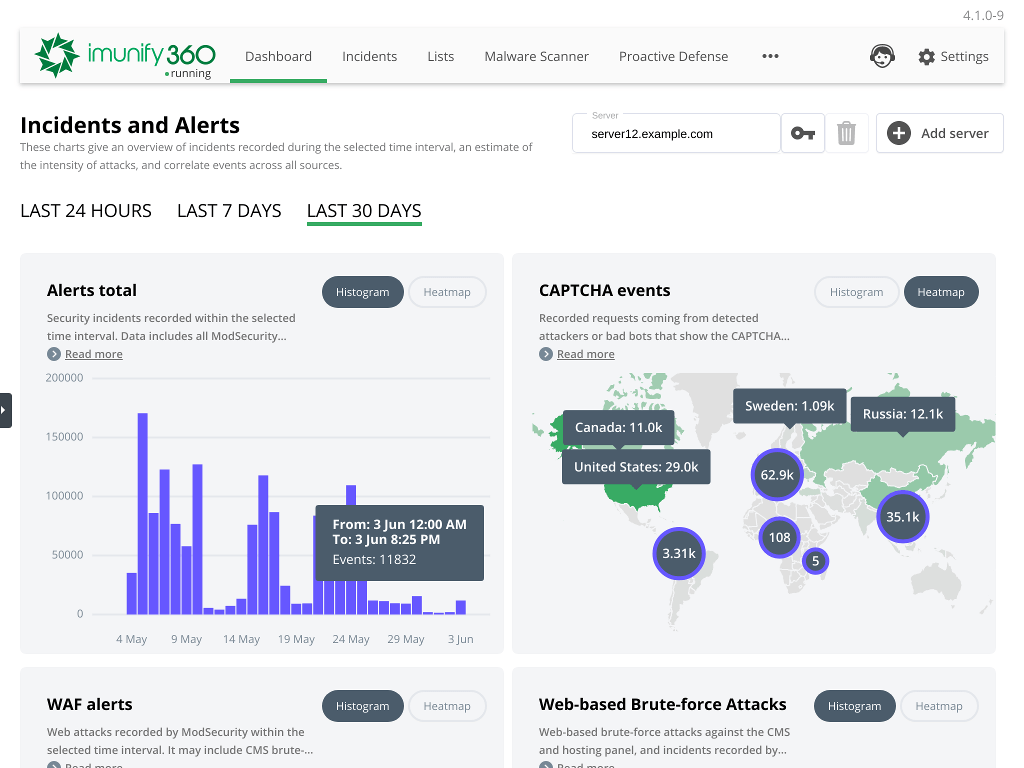The width and height of the screenshot is (1024, 768).
Task: Enable Heatmap for Web-based Brute-force Attacks
Action: pos(939,705)
